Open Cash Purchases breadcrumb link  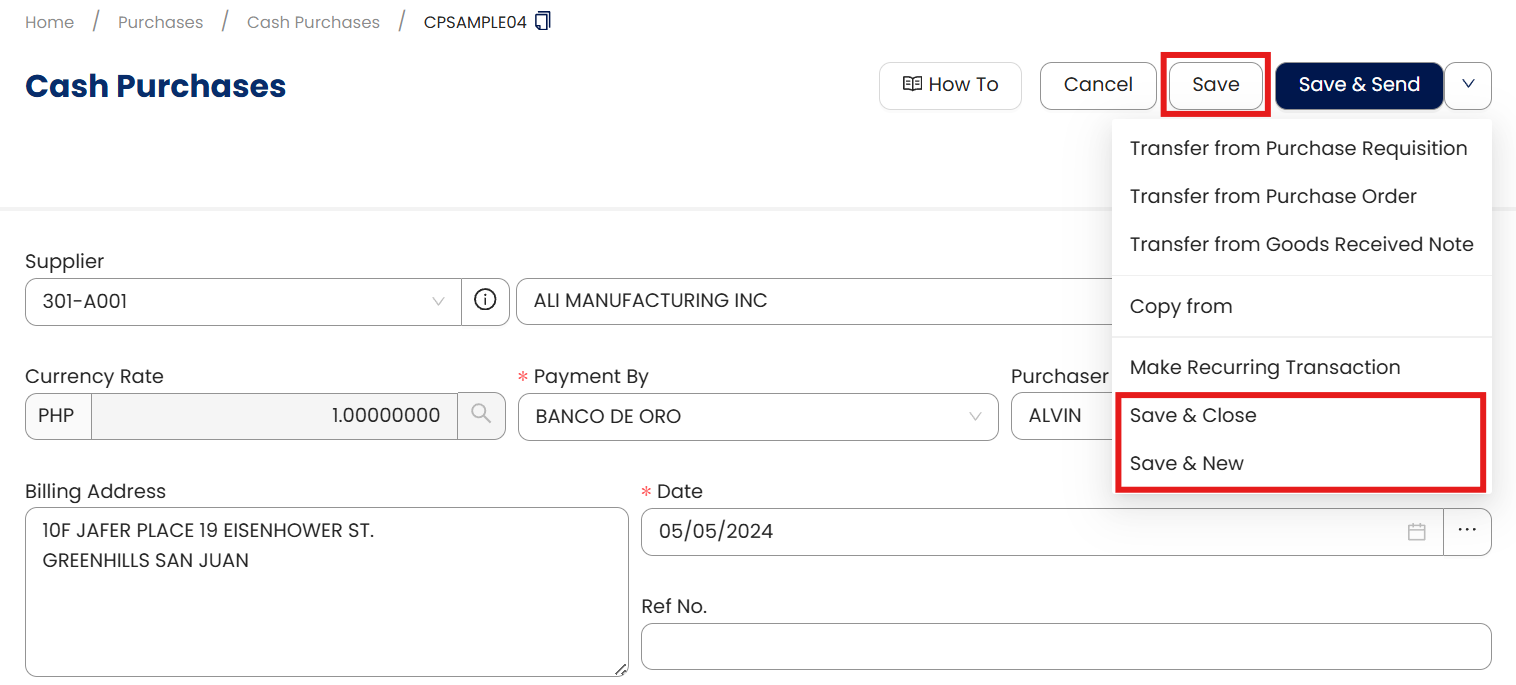pyautogui.click(x=313, y=22)
